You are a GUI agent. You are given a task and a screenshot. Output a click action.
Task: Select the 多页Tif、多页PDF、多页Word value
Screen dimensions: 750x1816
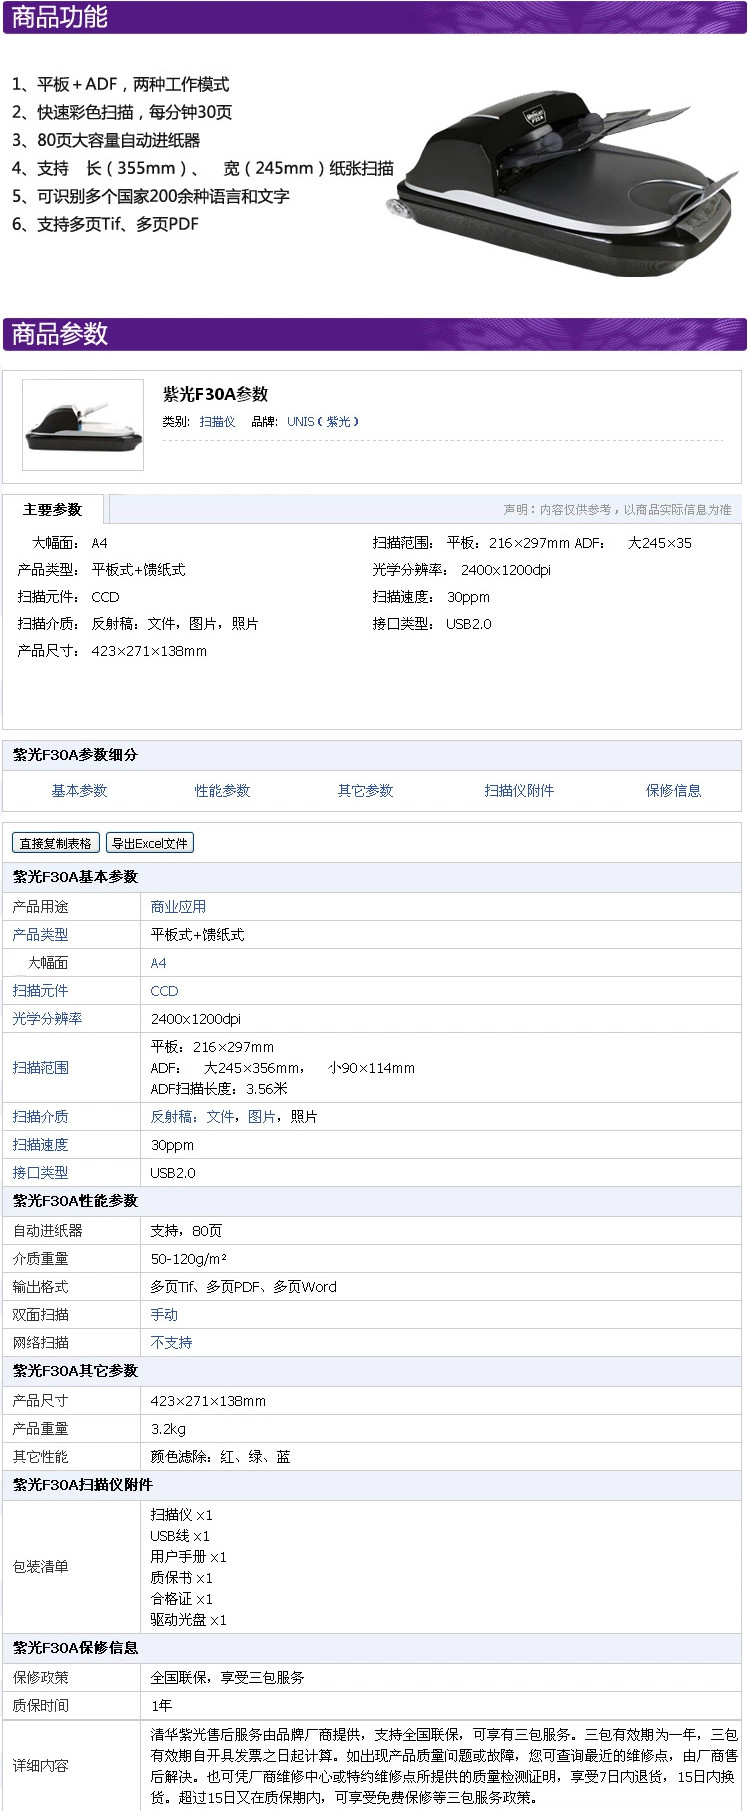[243, 1287]
